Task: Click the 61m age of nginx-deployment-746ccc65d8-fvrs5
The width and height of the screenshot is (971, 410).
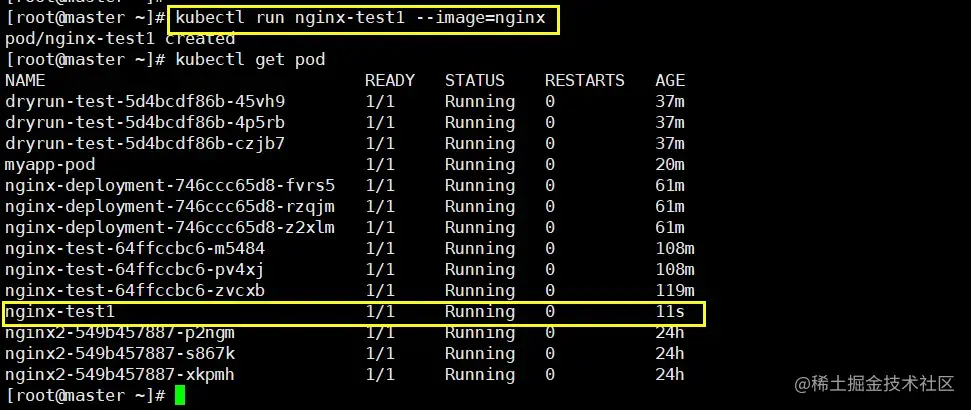Action: click(x=670, y=186)
